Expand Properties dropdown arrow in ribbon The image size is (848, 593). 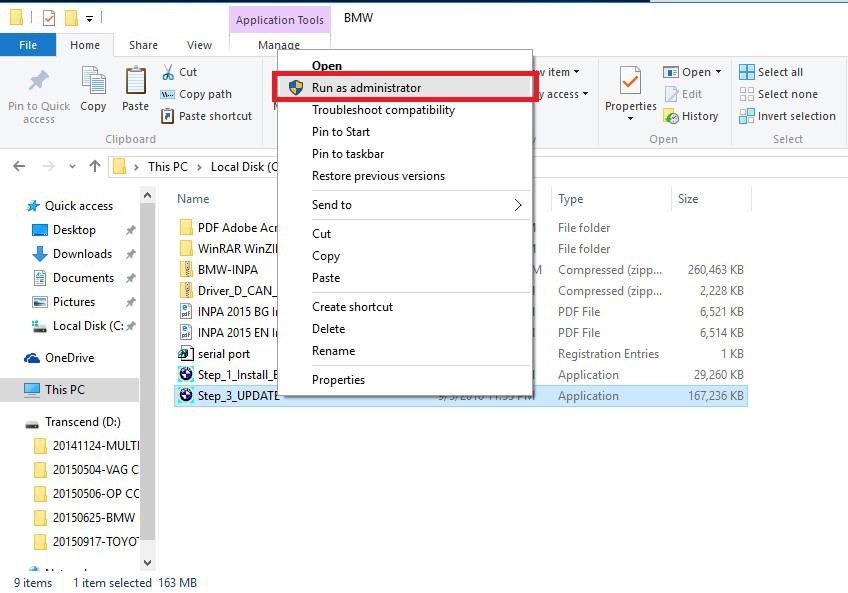coord(631,118)
